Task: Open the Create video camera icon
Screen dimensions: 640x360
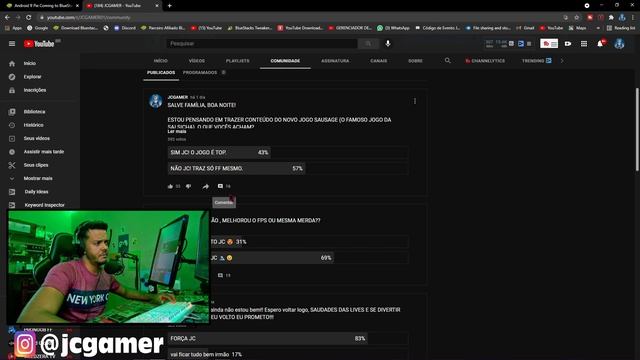Action: click(568, 44)
